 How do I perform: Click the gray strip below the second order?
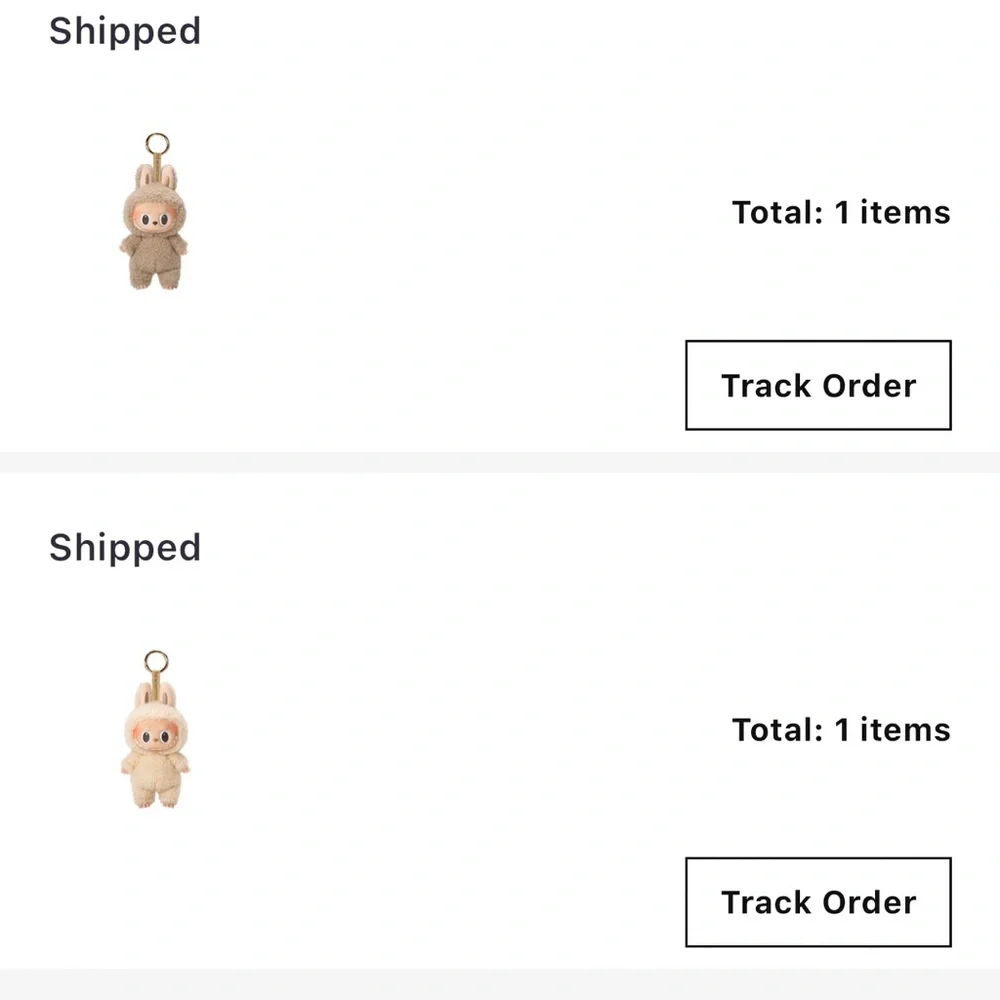[500, 985]
